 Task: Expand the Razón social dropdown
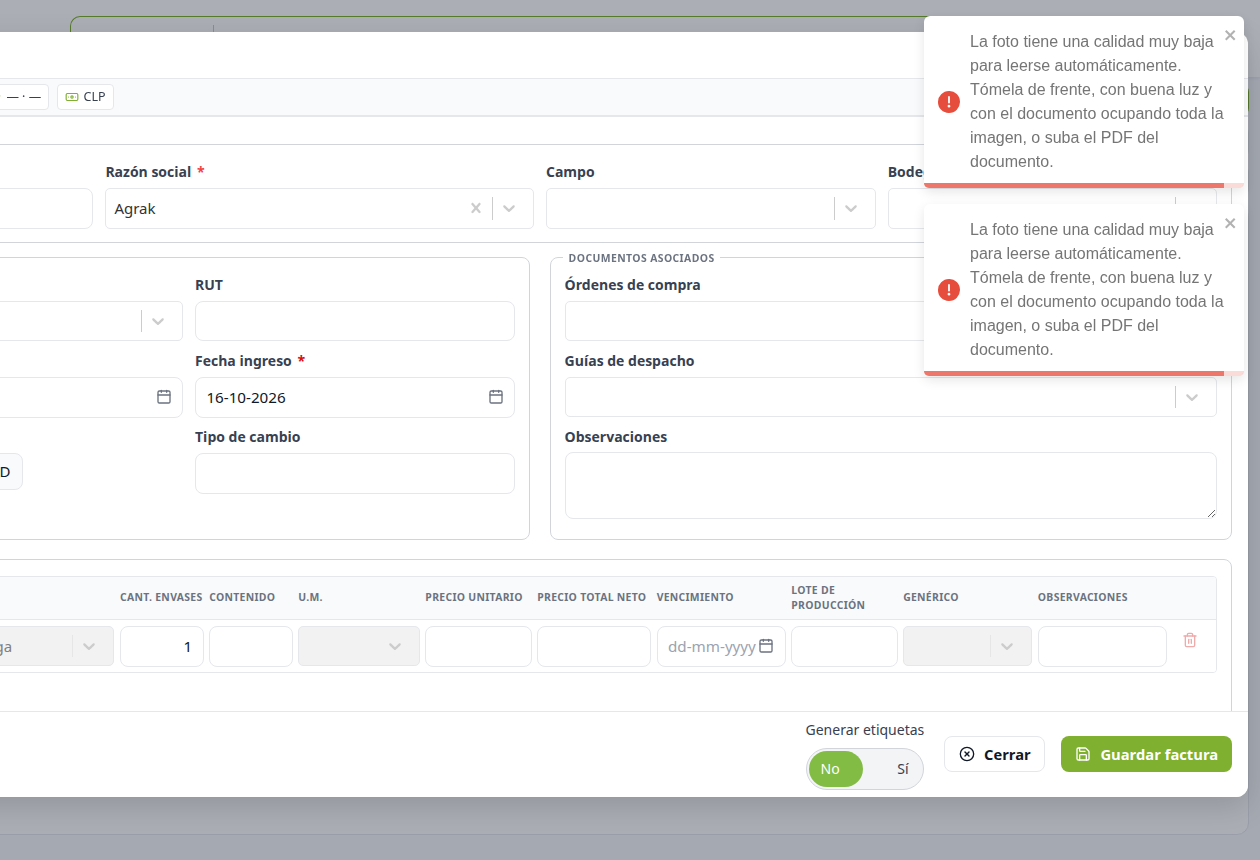pyautogui.click(x=509, y=208)
